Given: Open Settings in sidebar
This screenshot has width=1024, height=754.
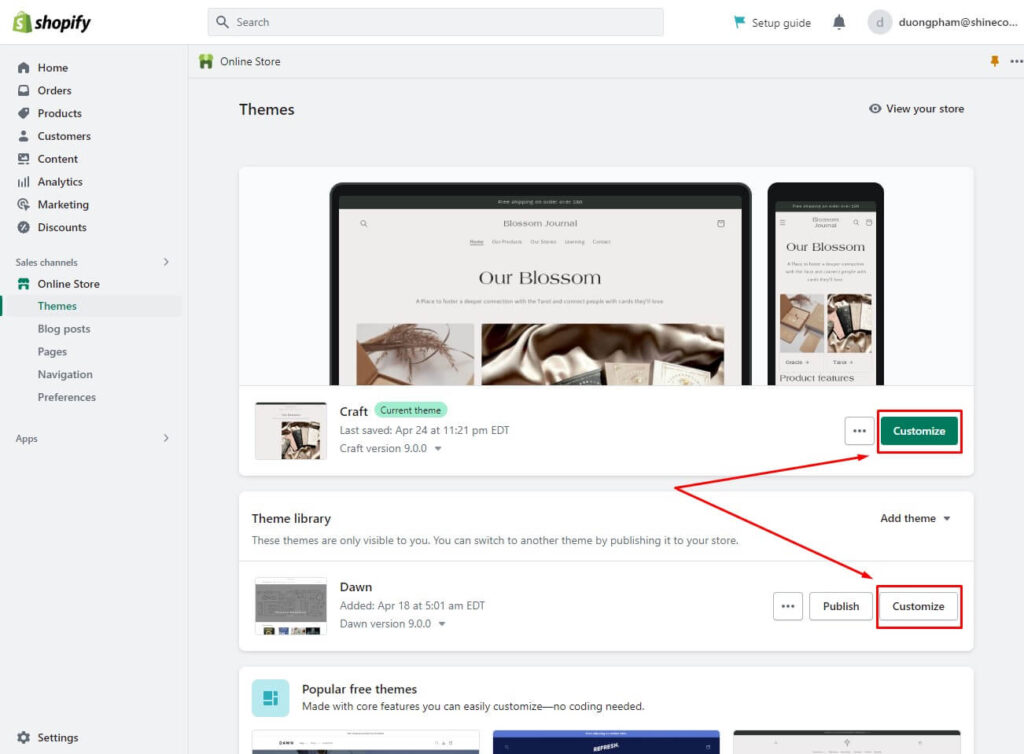Looking at the screenshot, I should pos(57,738).
